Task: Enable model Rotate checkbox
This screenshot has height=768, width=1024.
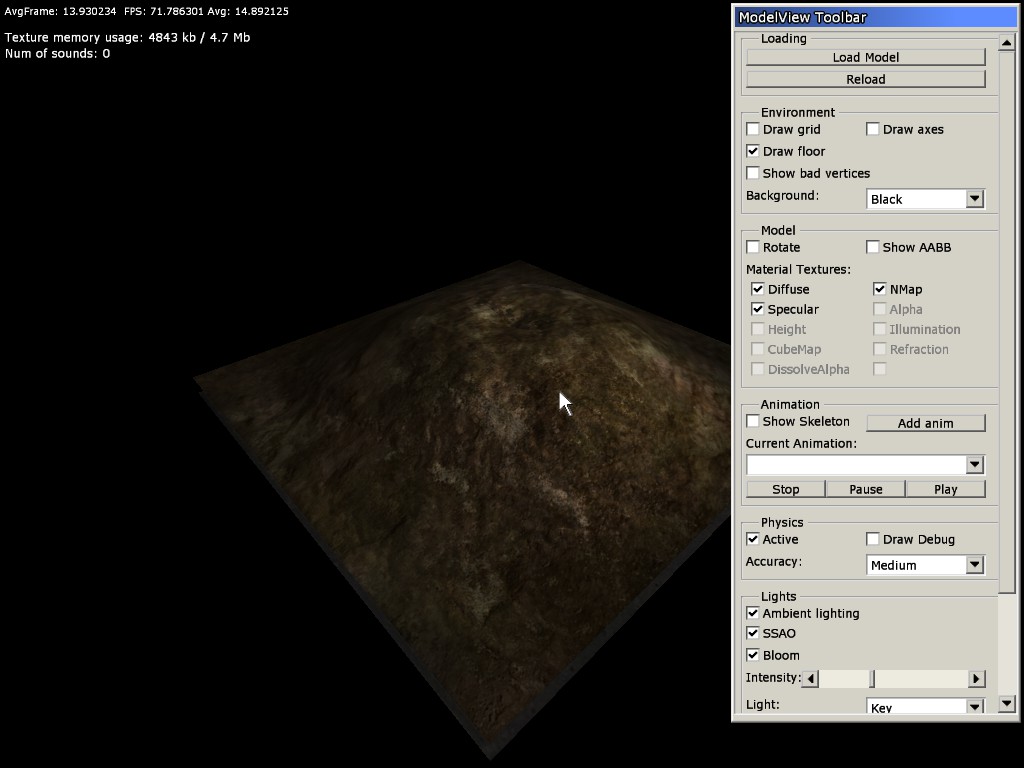Action: [753, 247]
